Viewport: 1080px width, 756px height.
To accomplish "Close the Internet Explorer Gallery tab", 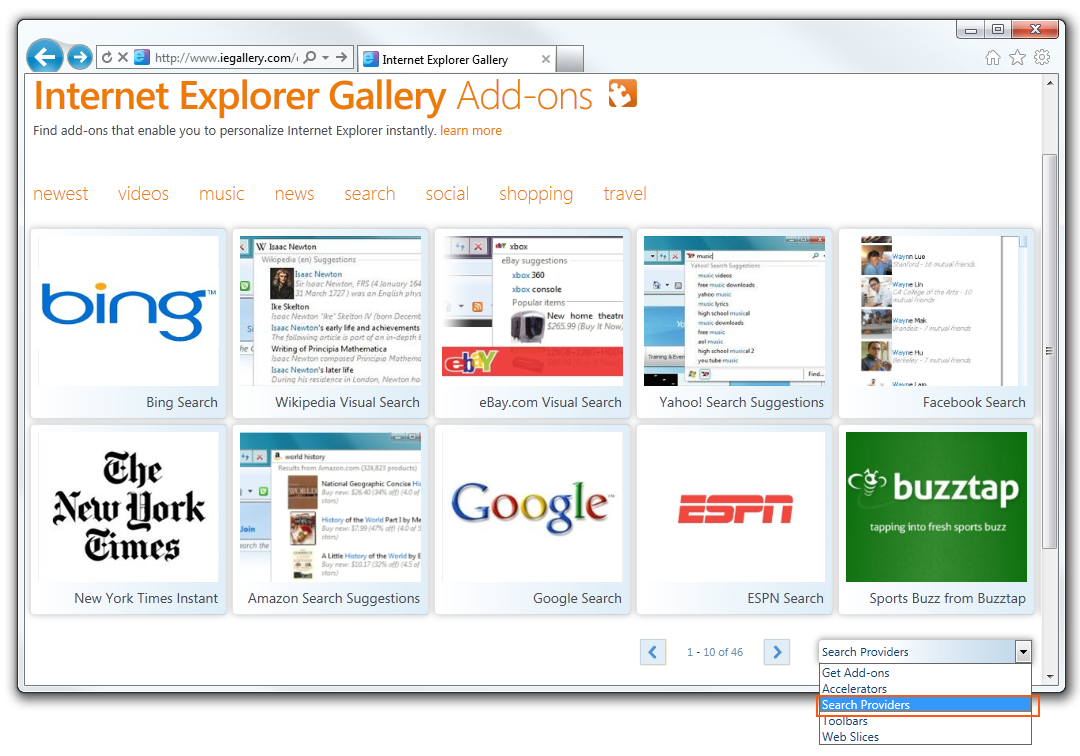I will [546, 59].
